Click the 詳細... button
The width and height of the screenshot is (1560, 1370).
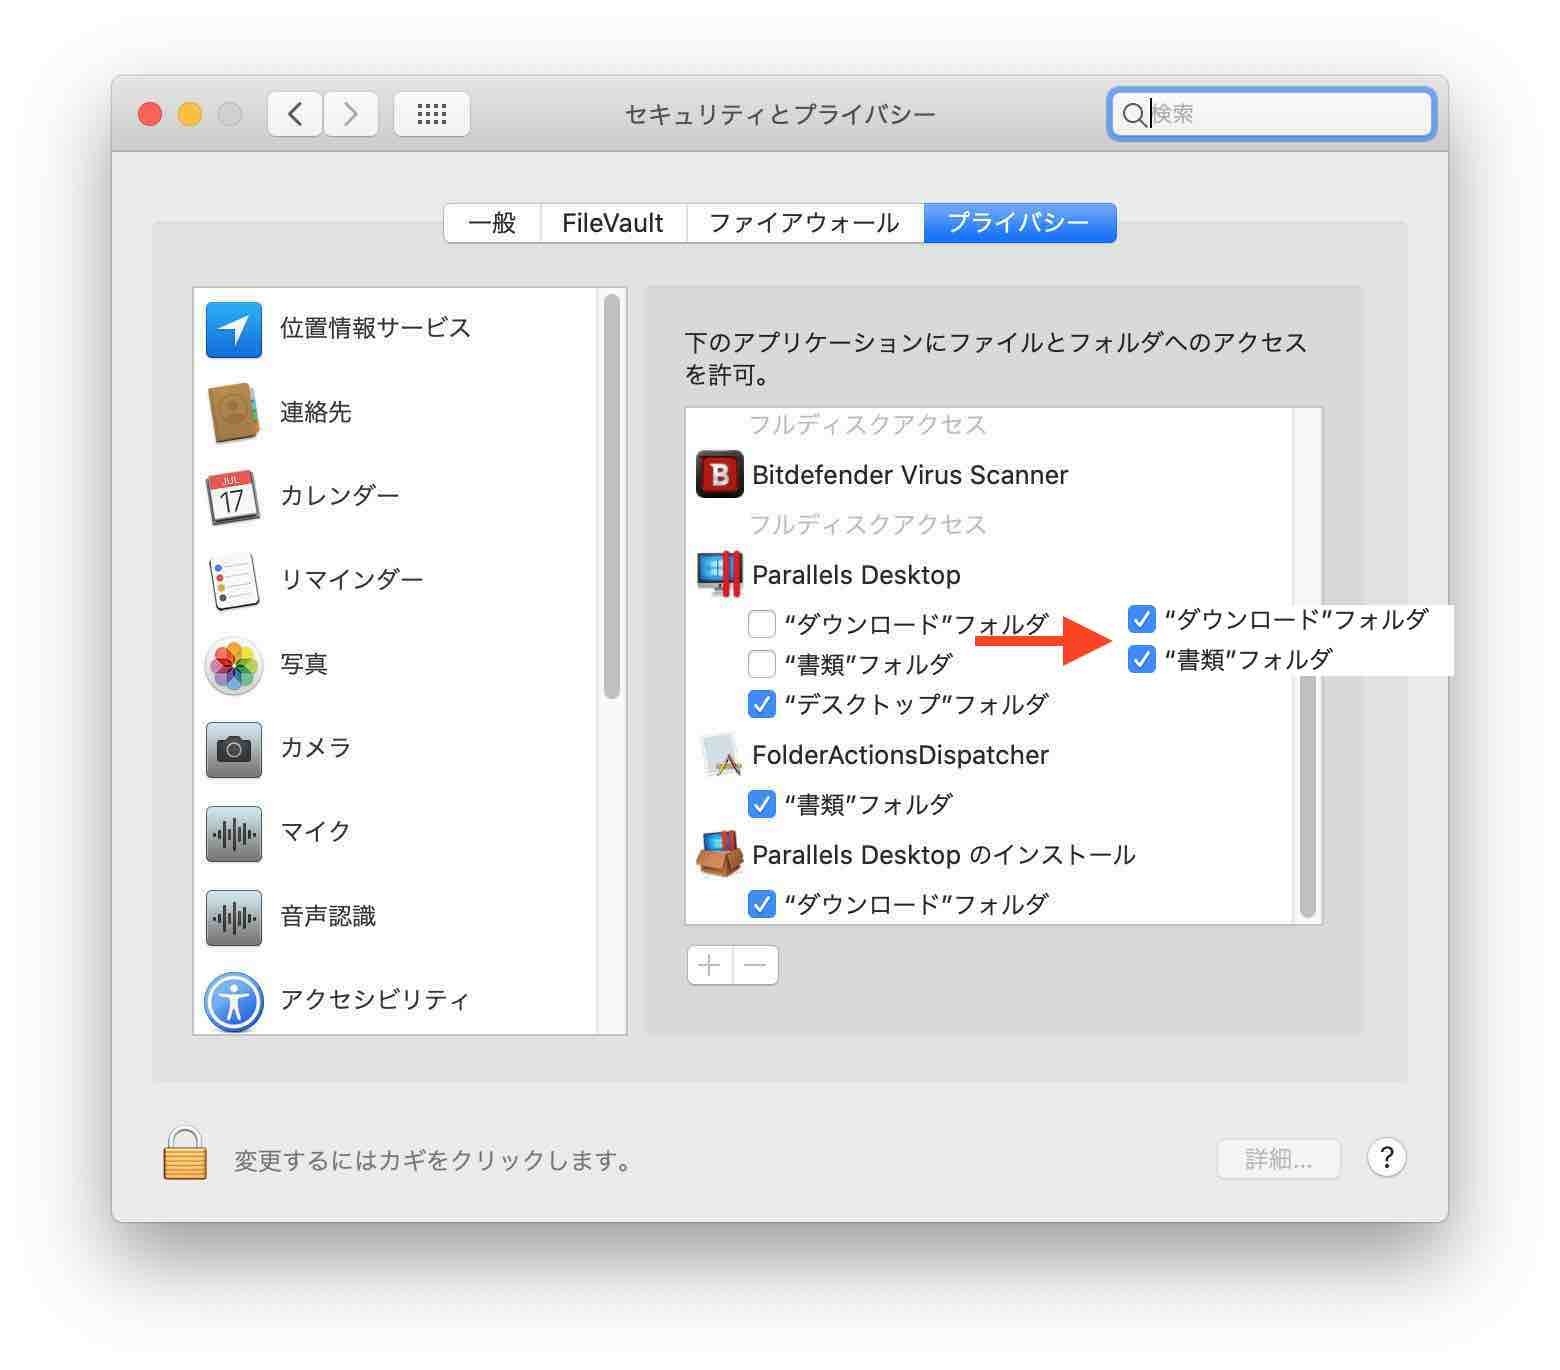point(1278,1159)
